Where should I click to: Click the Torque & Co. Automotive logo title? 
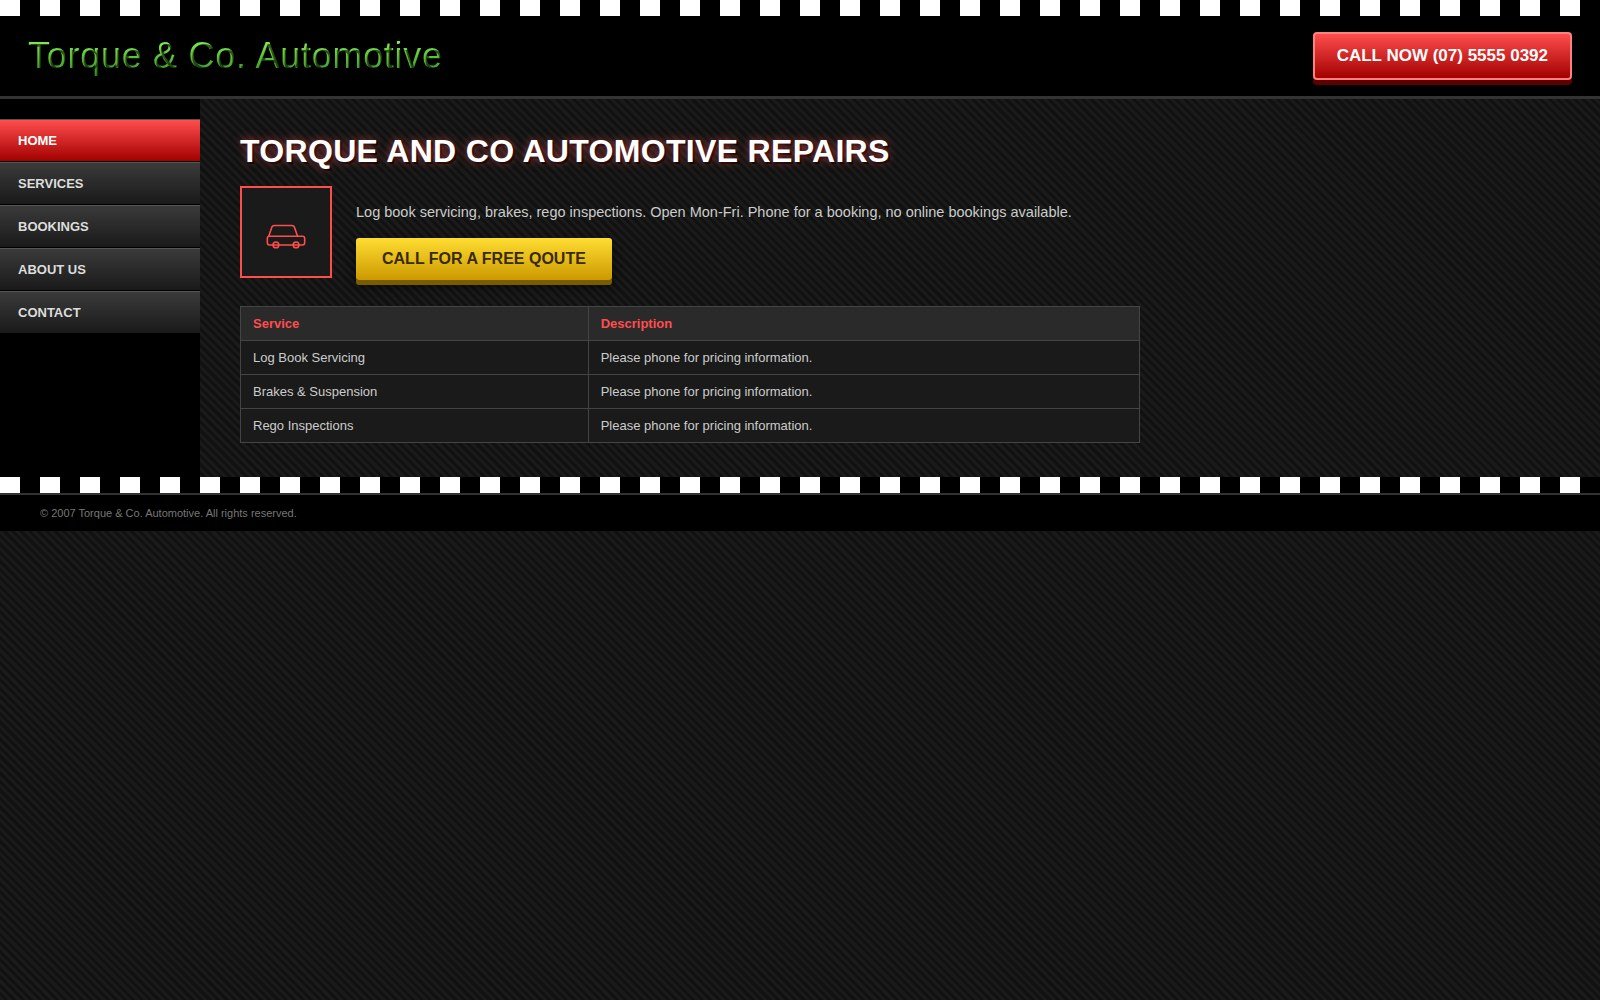[x=234, y=56]
